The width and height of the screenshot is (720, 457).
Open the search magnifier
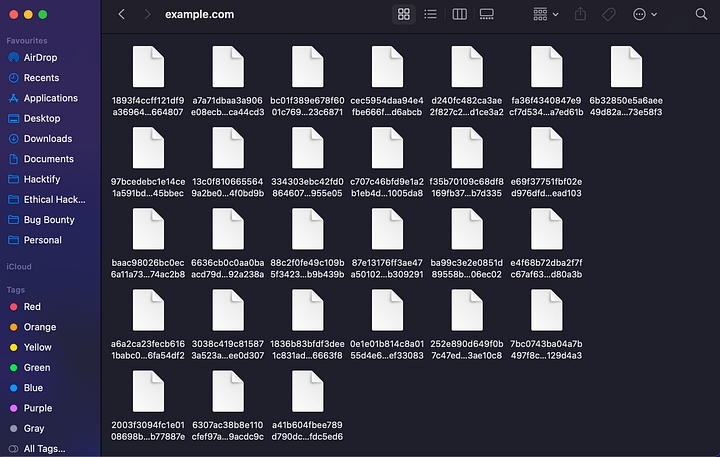click(x=701, y=14)
